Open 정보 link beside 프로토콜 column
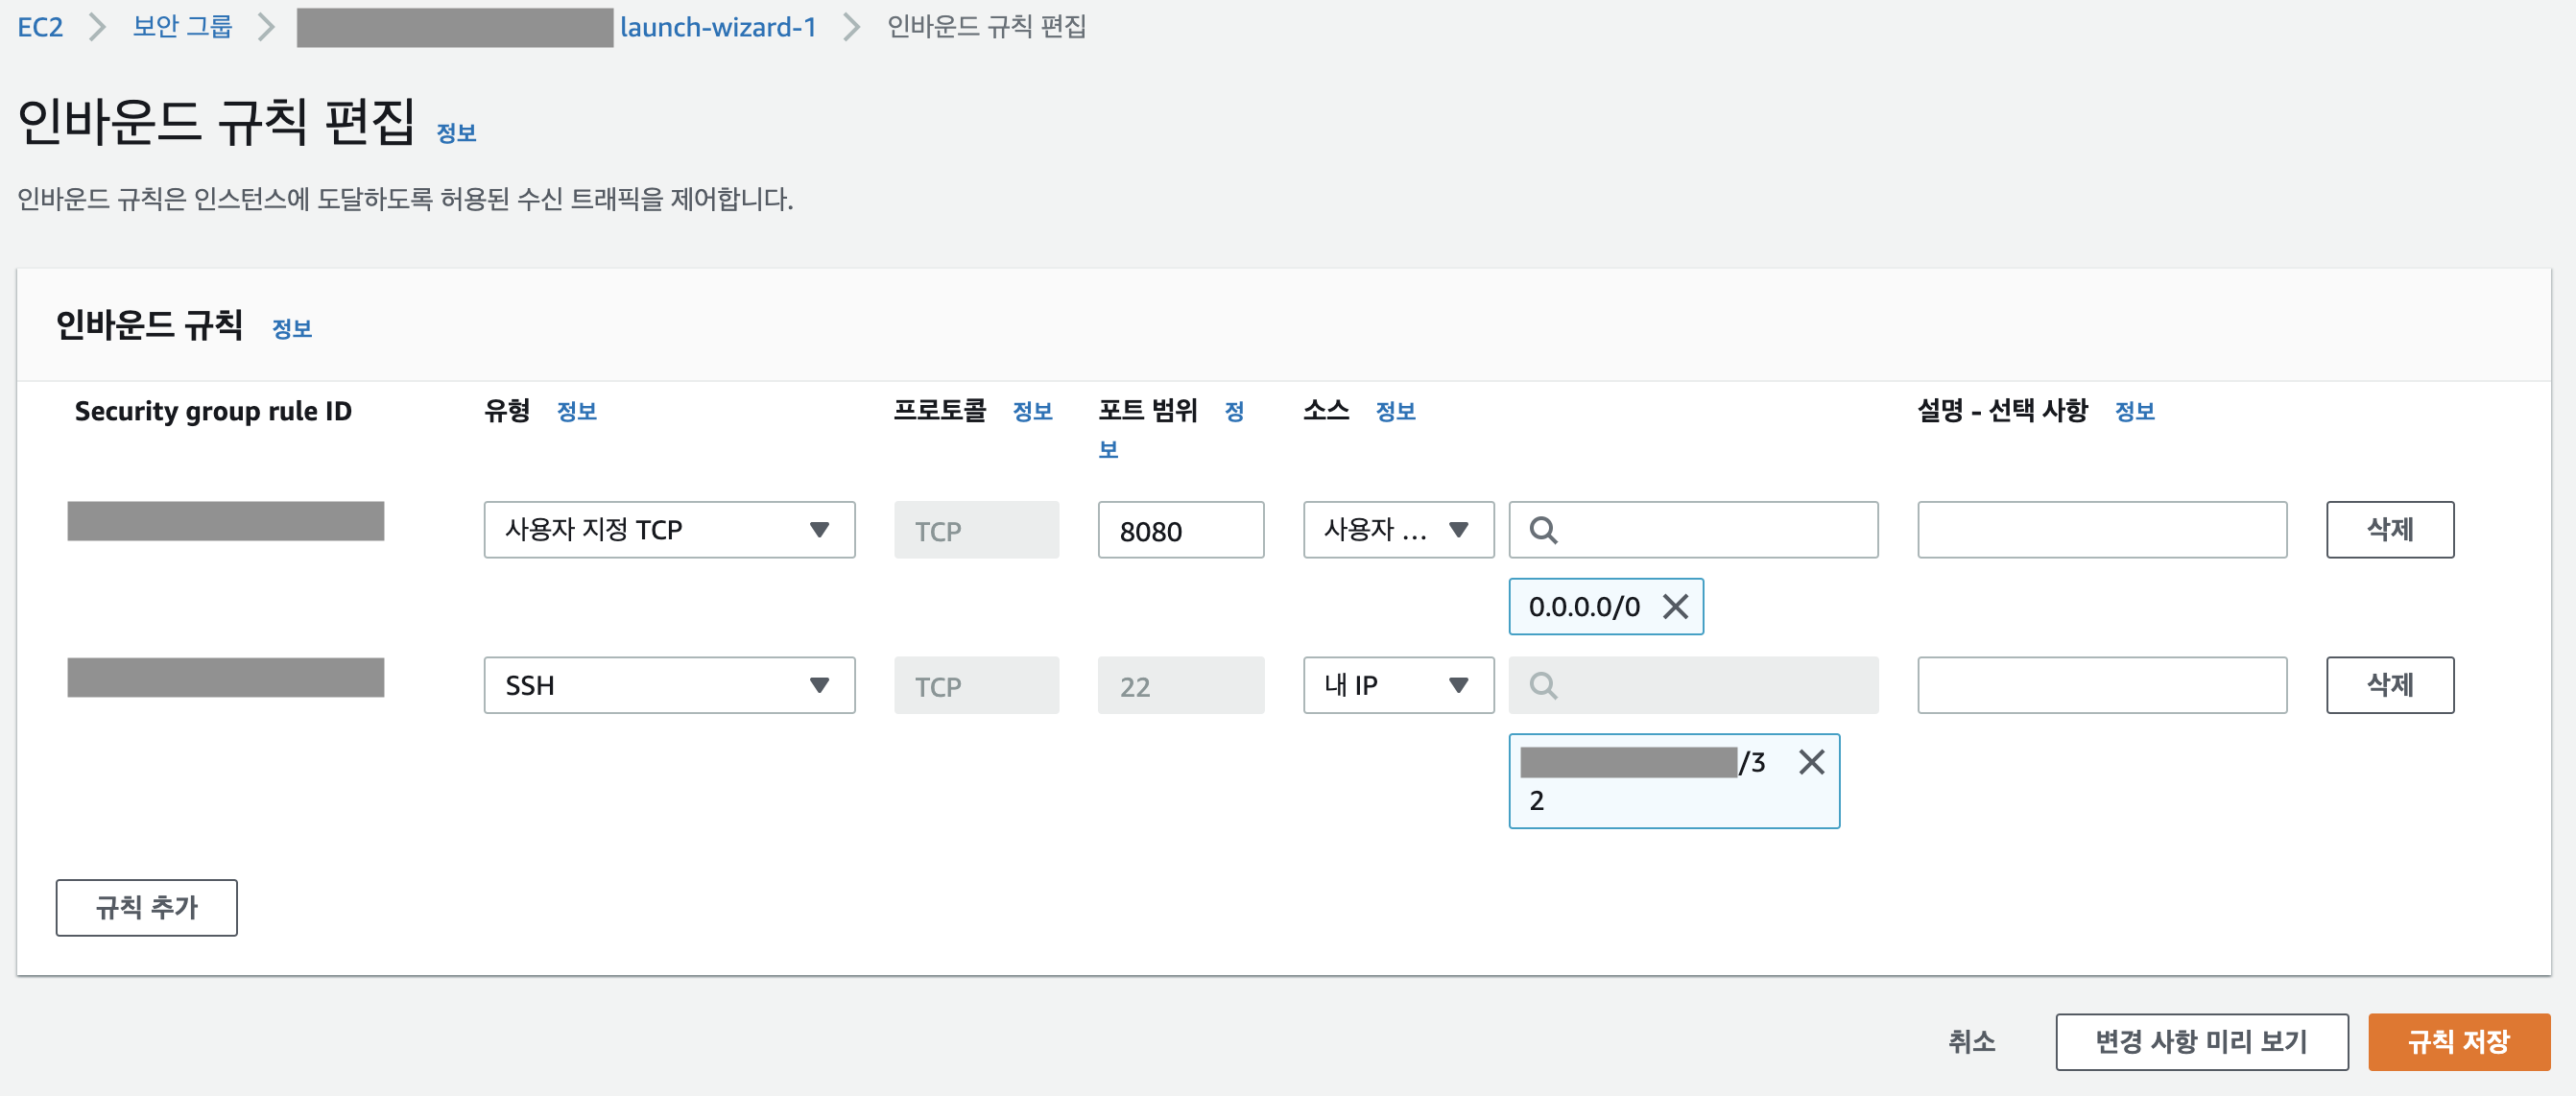 [x=1032, y=411]
